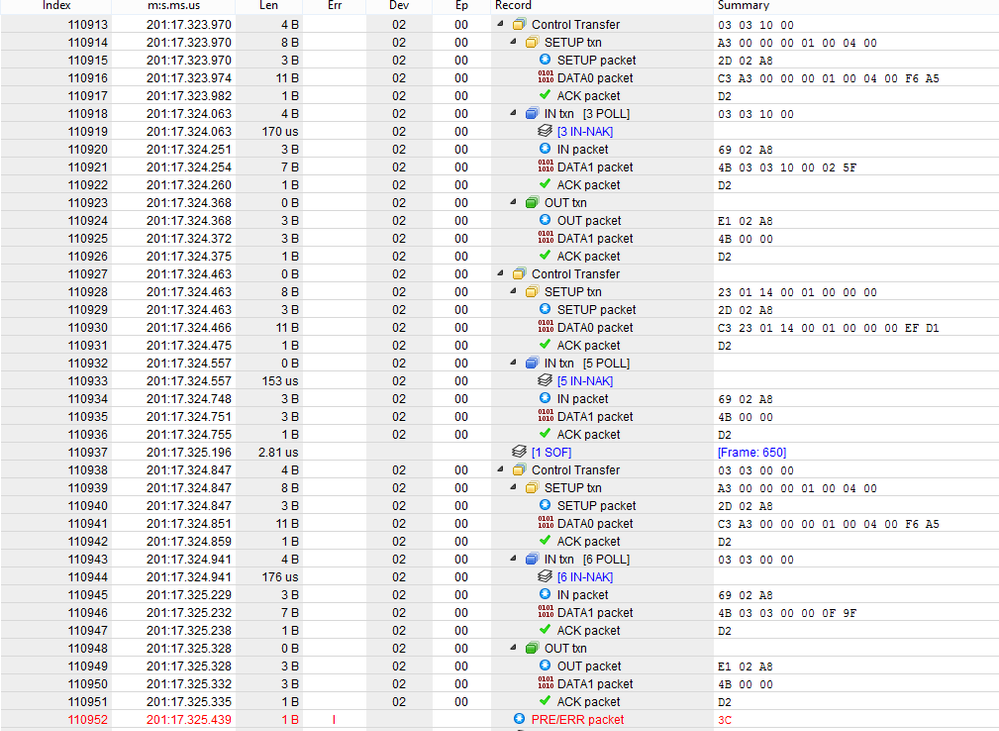Click the blue IN txn [6 POLL] icon
The image size is (999, 731).
click(x=532, y=559)
